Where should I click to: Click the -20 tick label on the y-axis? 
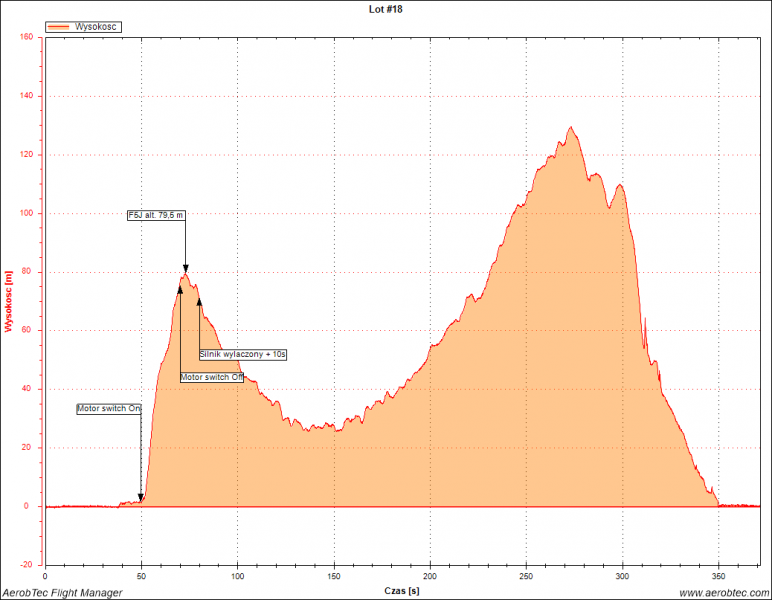[x=27, y=565]
